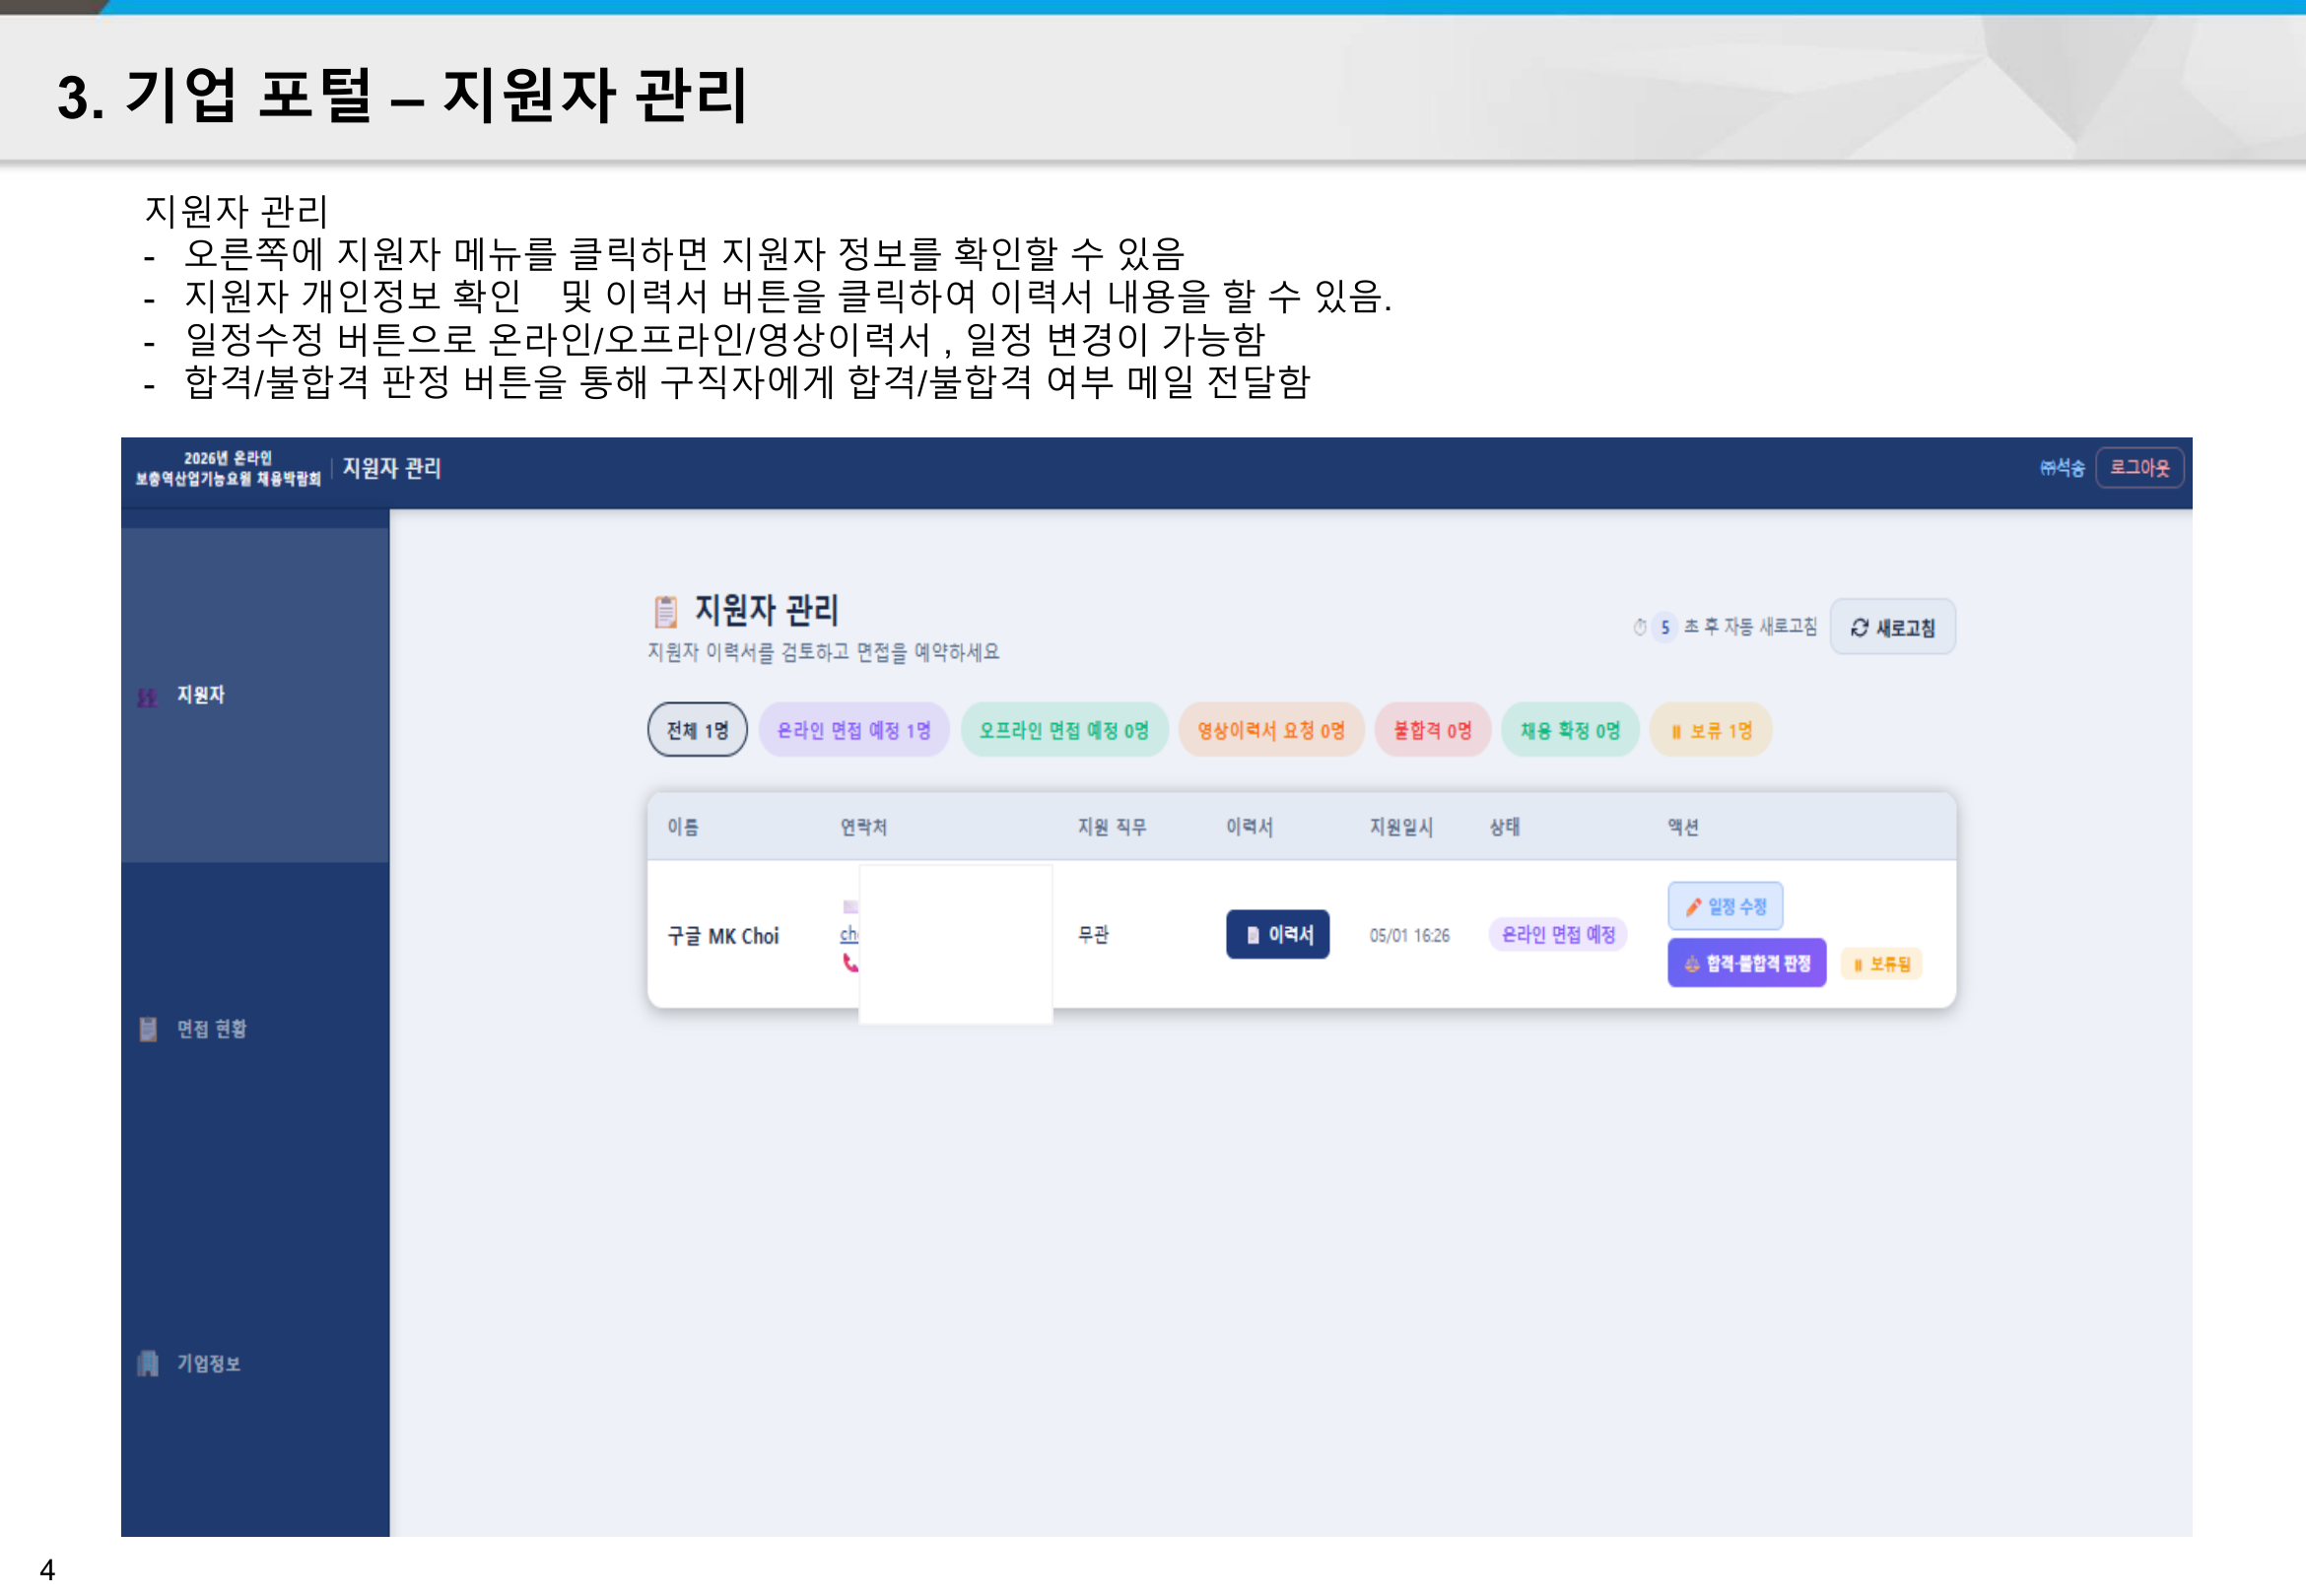Click the 합격·불합격 판정 button

1746,963
